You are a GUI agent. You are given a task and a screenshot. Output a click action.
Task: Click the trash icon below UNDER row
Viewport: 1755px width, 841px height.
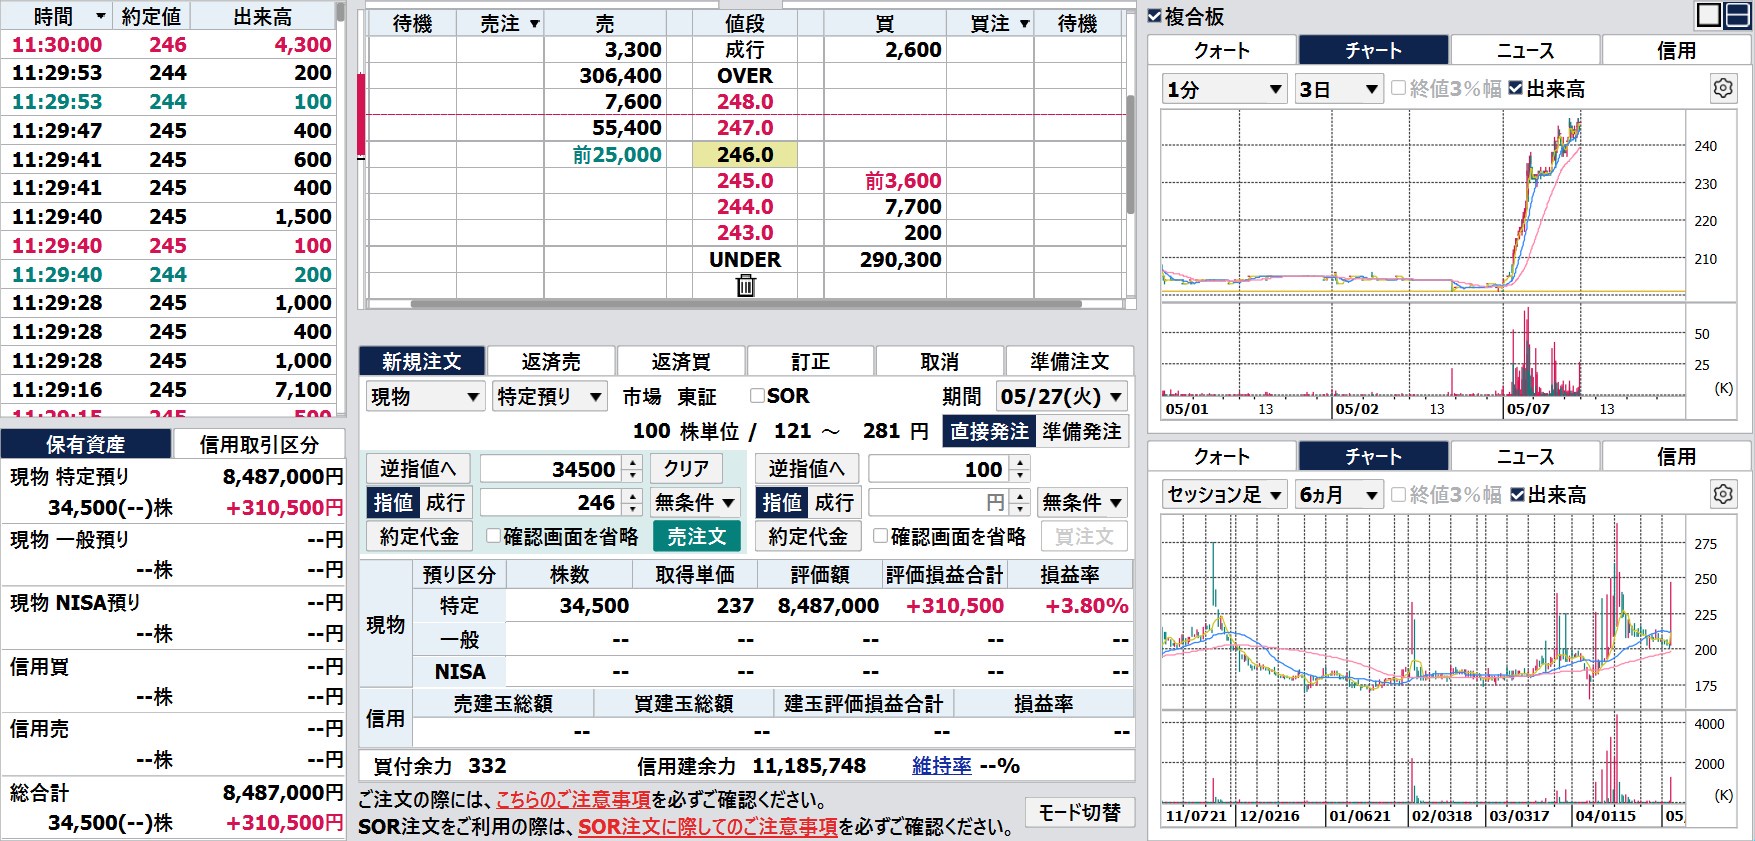[745, 286]
